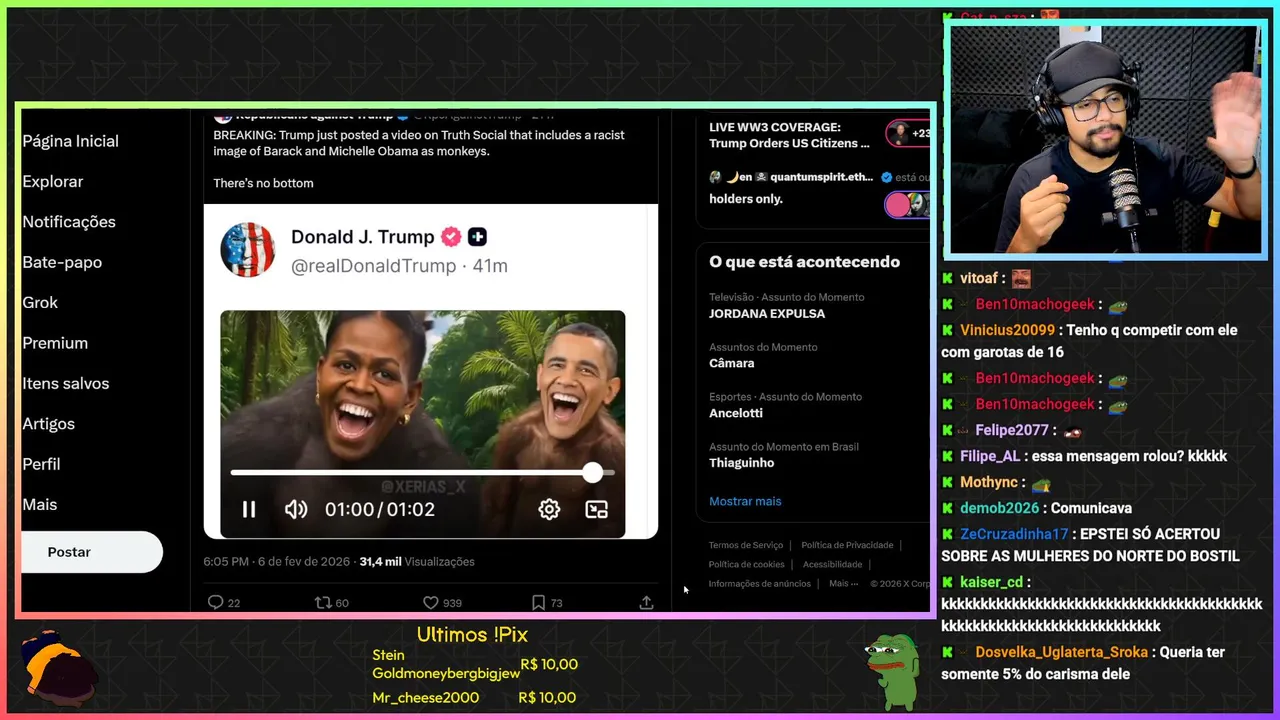Click the Postar button
Viewport: 1280px width, 720px height.
91,552
